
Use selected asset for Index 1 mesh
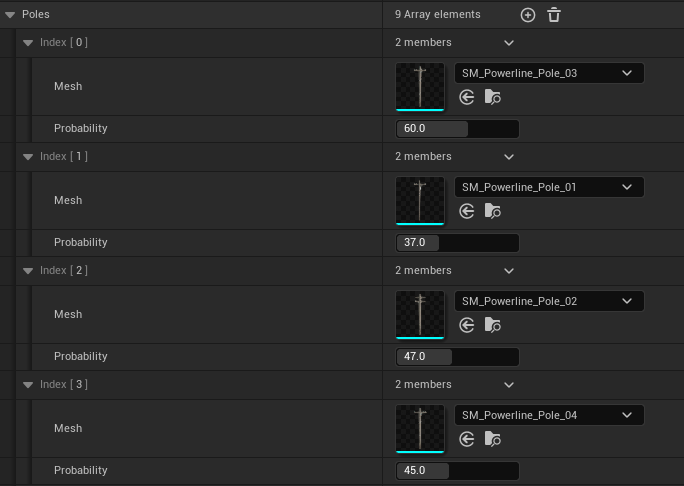pyautogui.click(x=467, y=211)
